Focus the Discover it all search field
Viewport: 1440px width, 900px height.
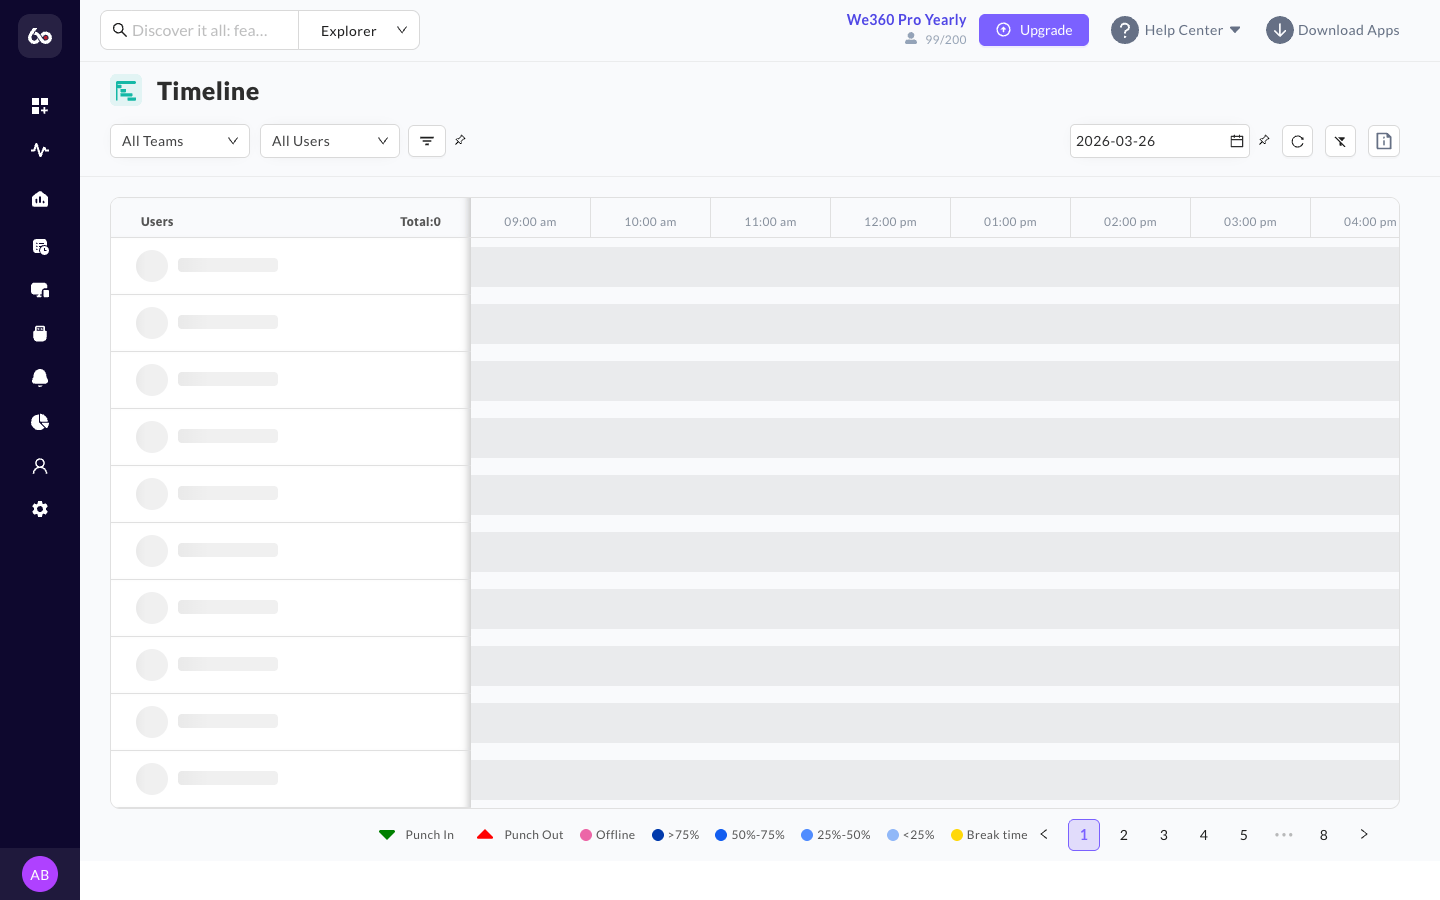200,30
